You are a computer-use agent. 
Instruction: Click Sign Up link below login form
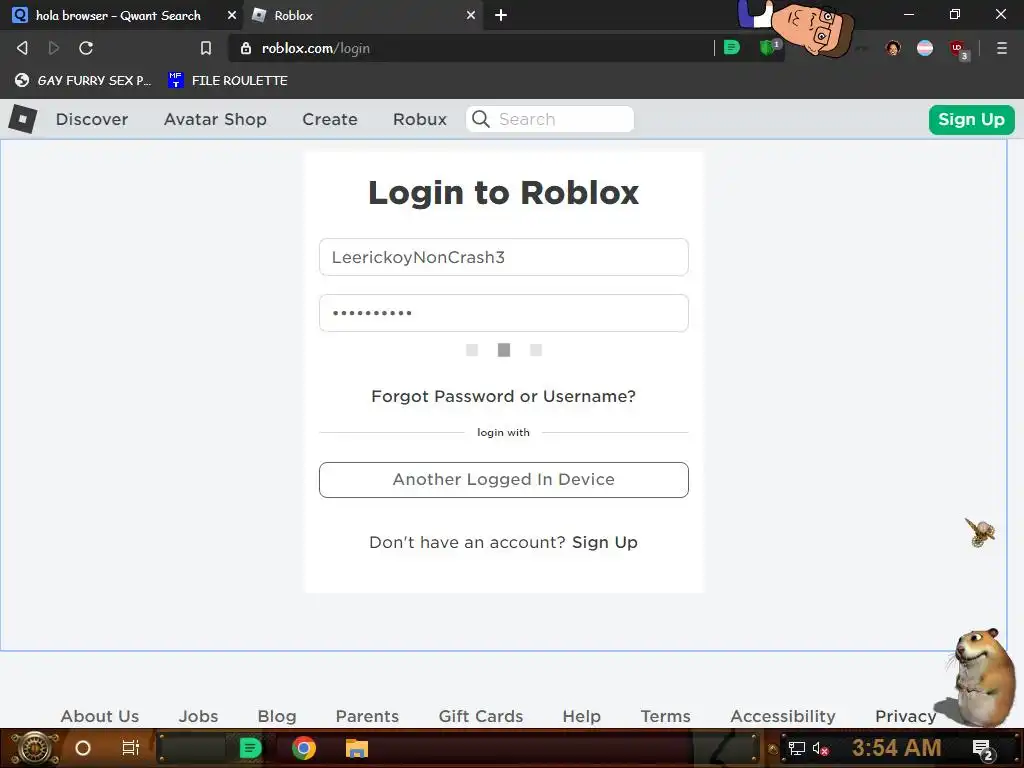click(605, 543)
